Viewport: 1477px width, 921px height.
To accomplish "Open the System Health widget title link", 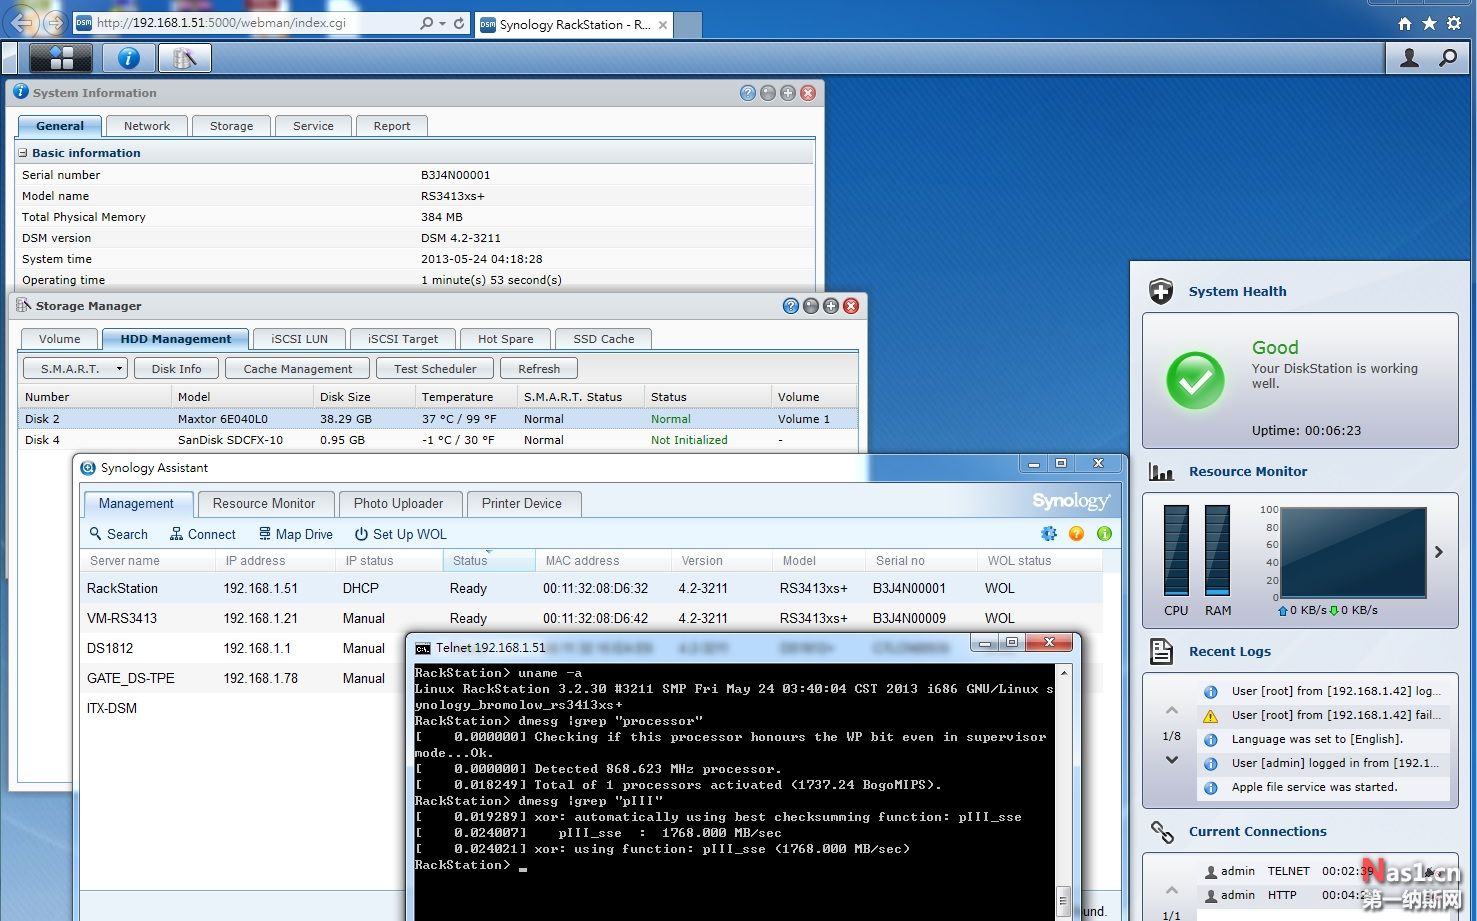I will [1237, 292].
